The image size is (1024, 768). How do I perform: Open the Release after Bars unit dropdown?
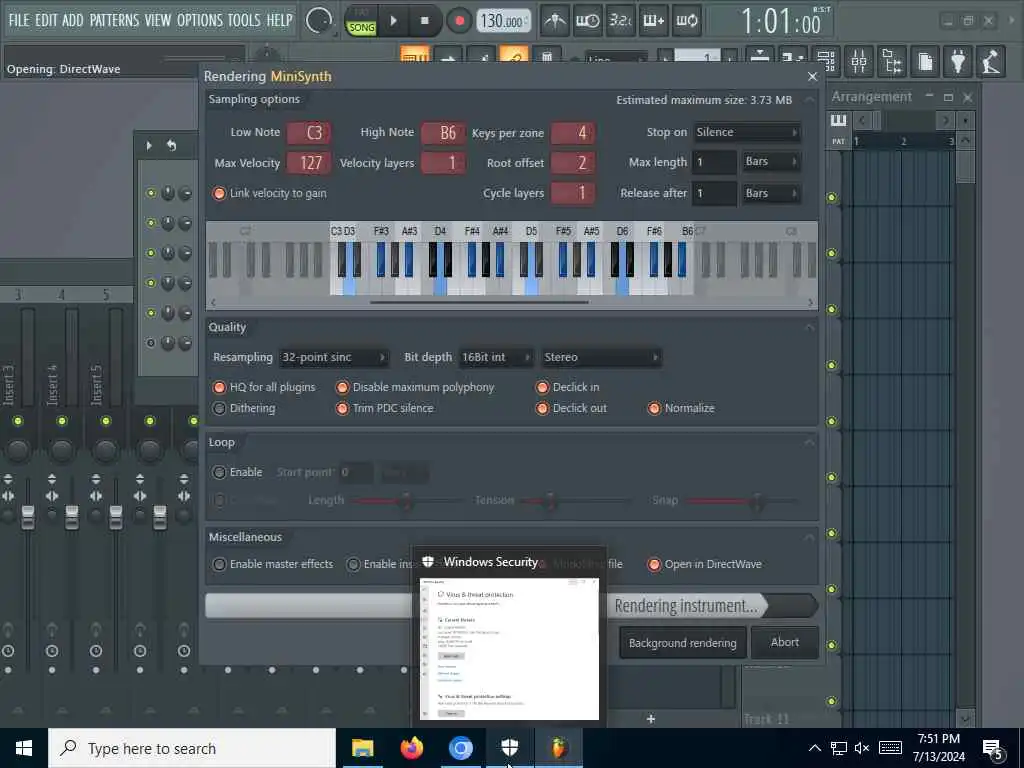point(771,193)
